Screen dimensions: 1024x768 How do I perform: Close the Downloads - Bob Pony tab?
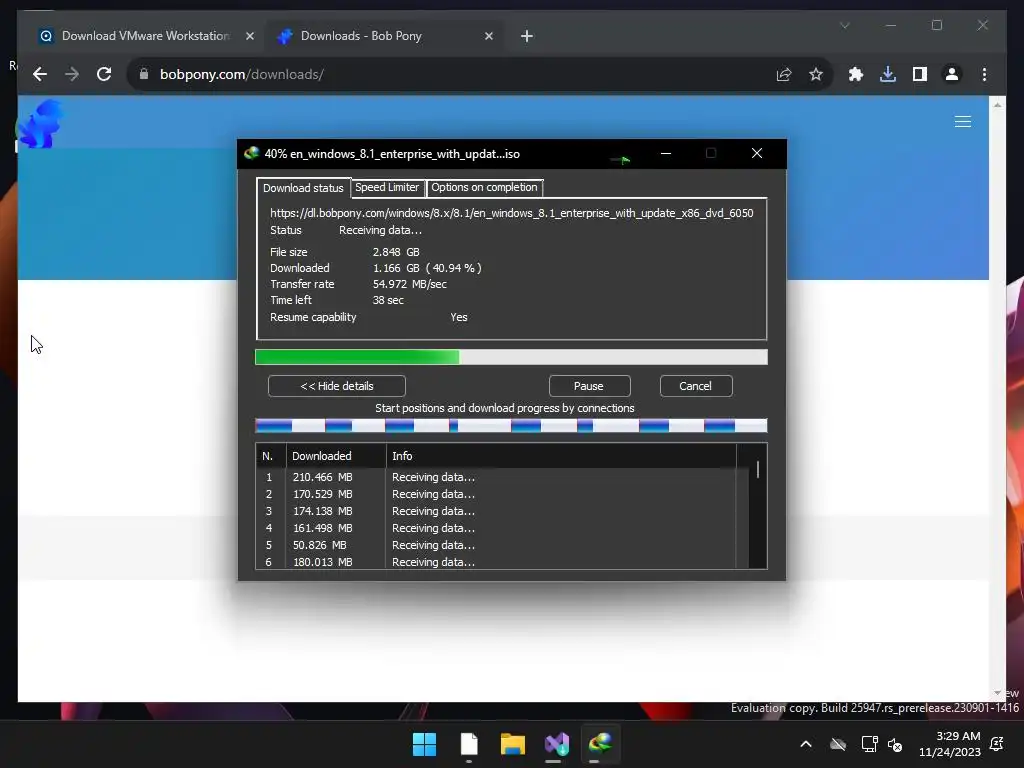coord(488,36)
